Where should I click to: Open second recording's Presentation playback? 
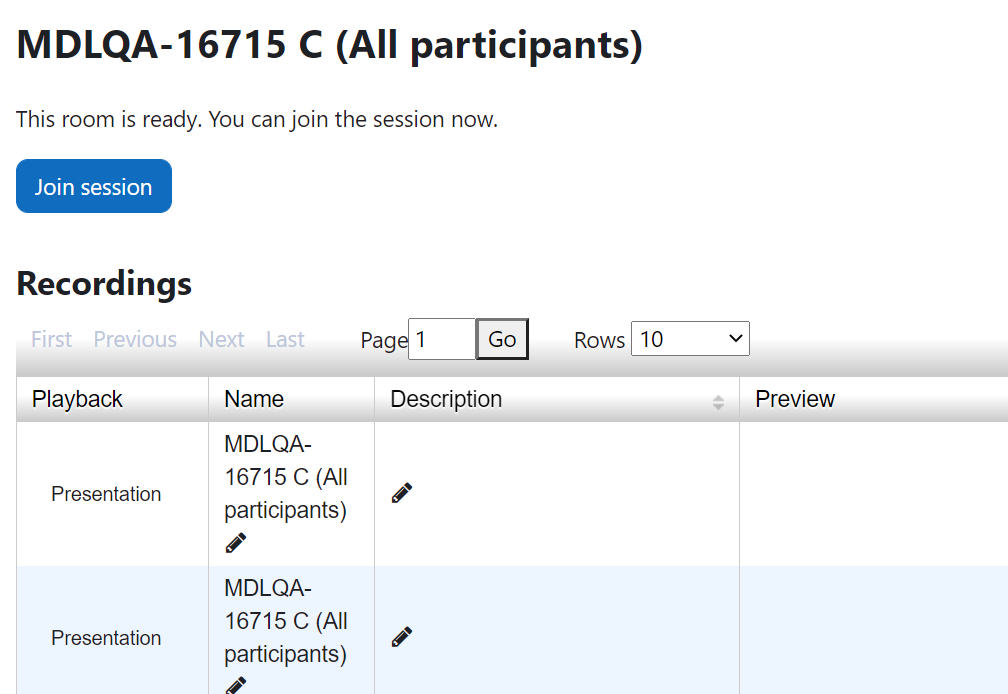coord(106,638)
